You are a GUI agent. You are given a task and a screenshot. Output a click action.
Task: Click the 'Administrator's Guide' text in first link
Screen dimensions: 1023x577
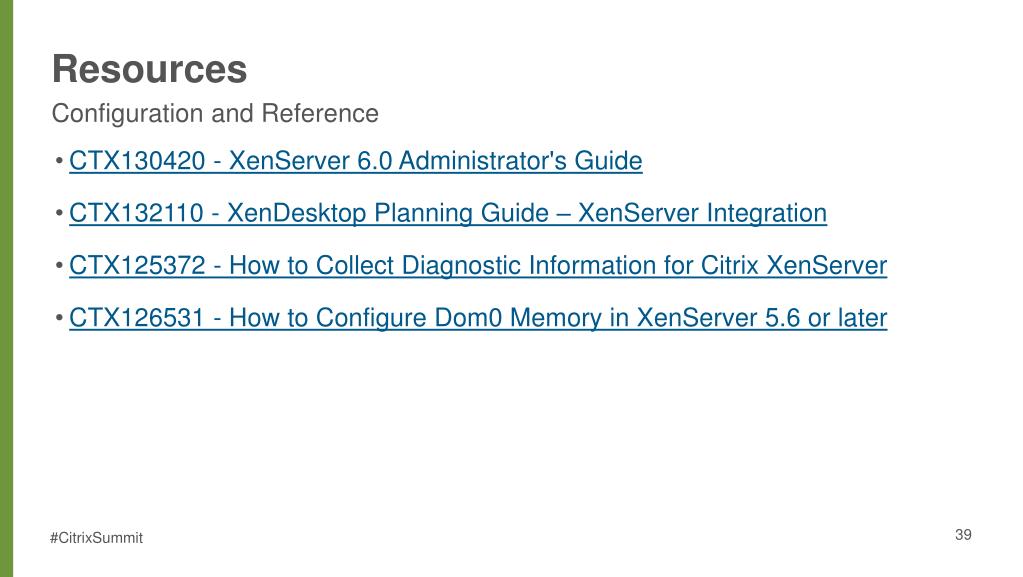(520, 161)
